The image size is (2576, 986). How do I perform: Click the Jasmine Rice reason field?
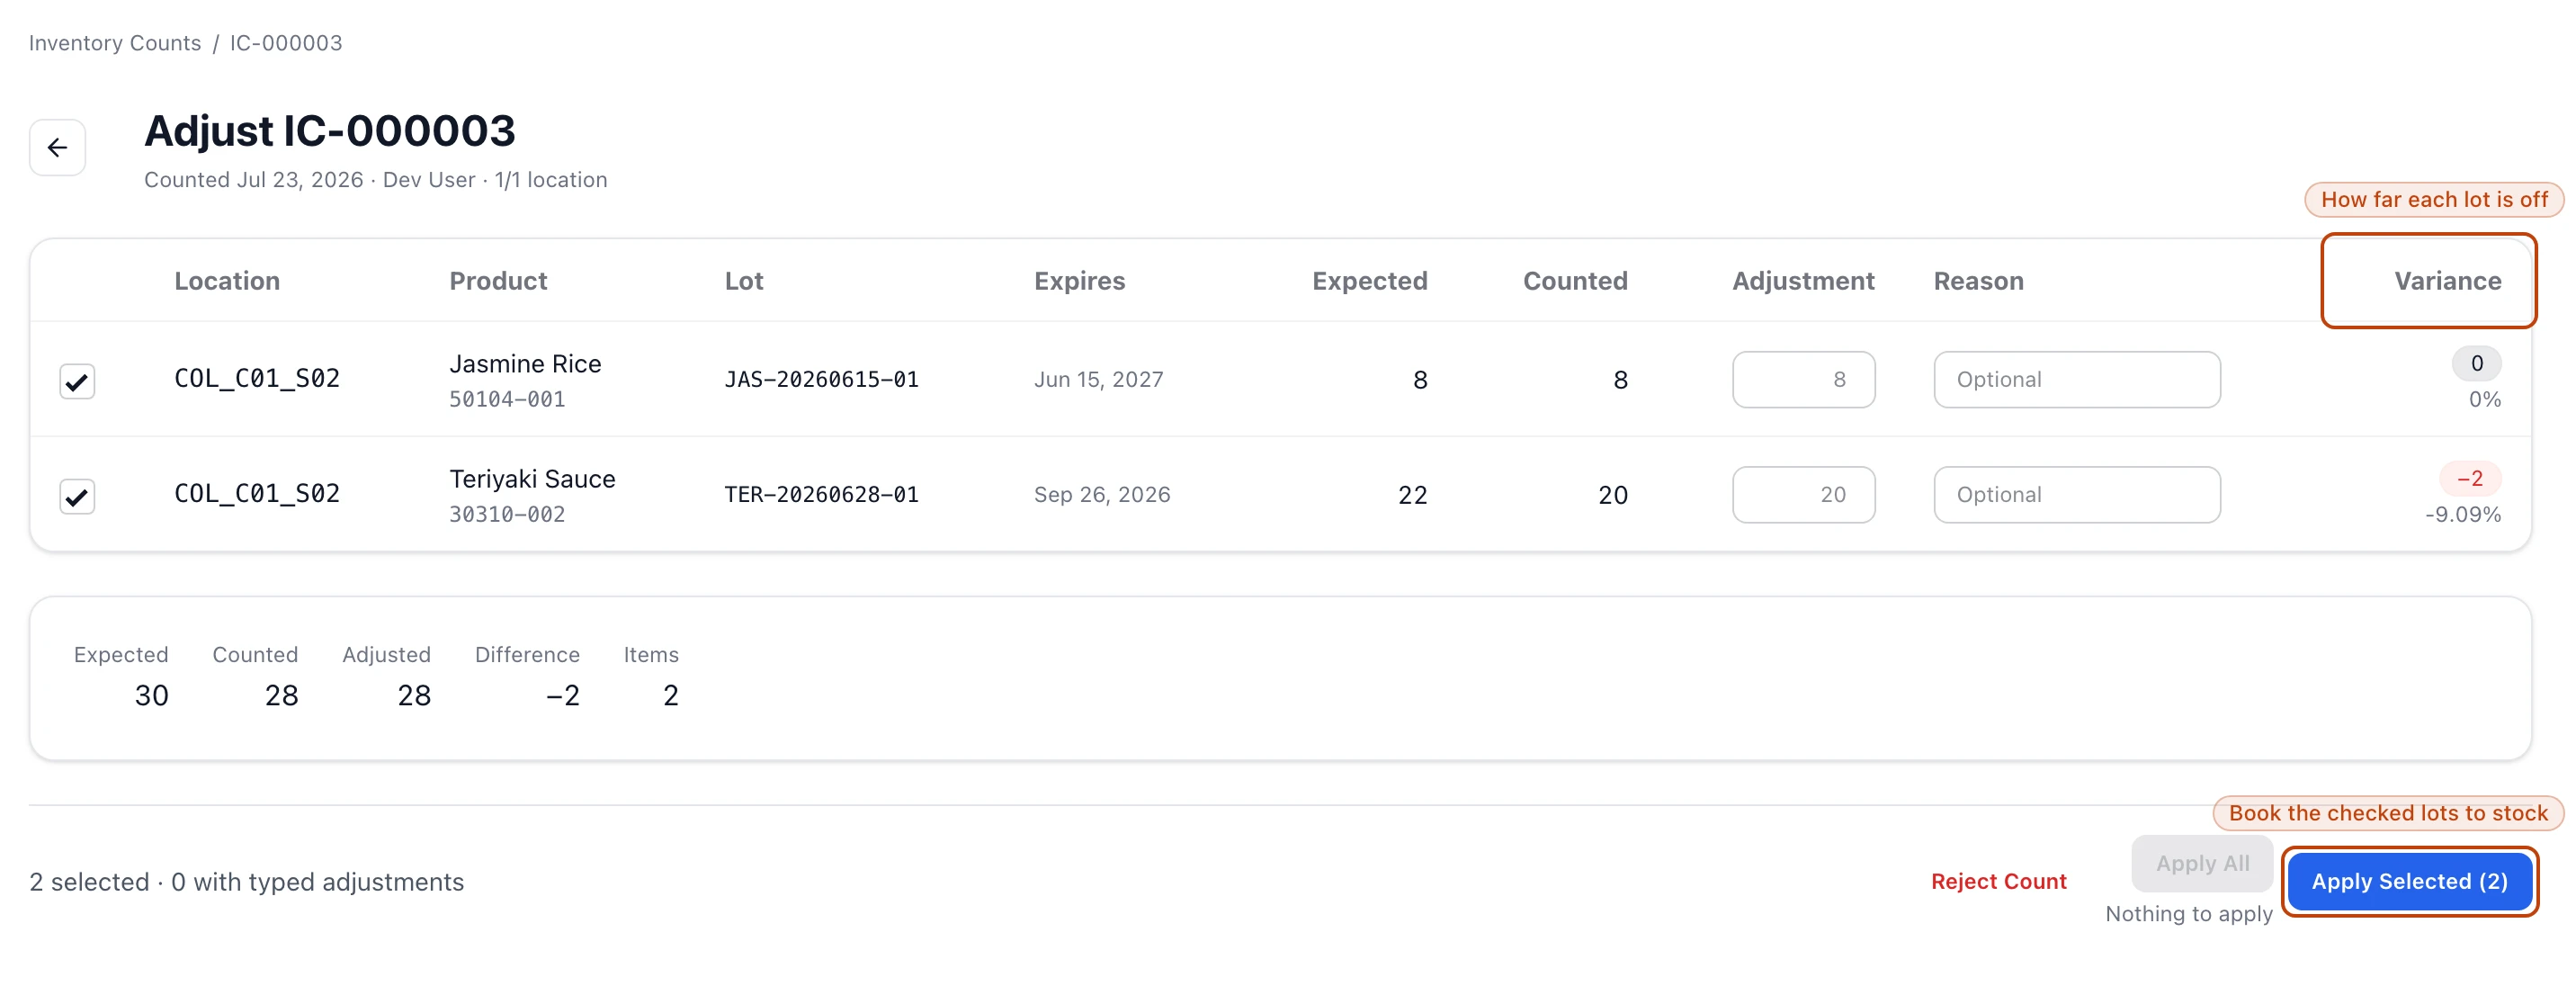2077,379
